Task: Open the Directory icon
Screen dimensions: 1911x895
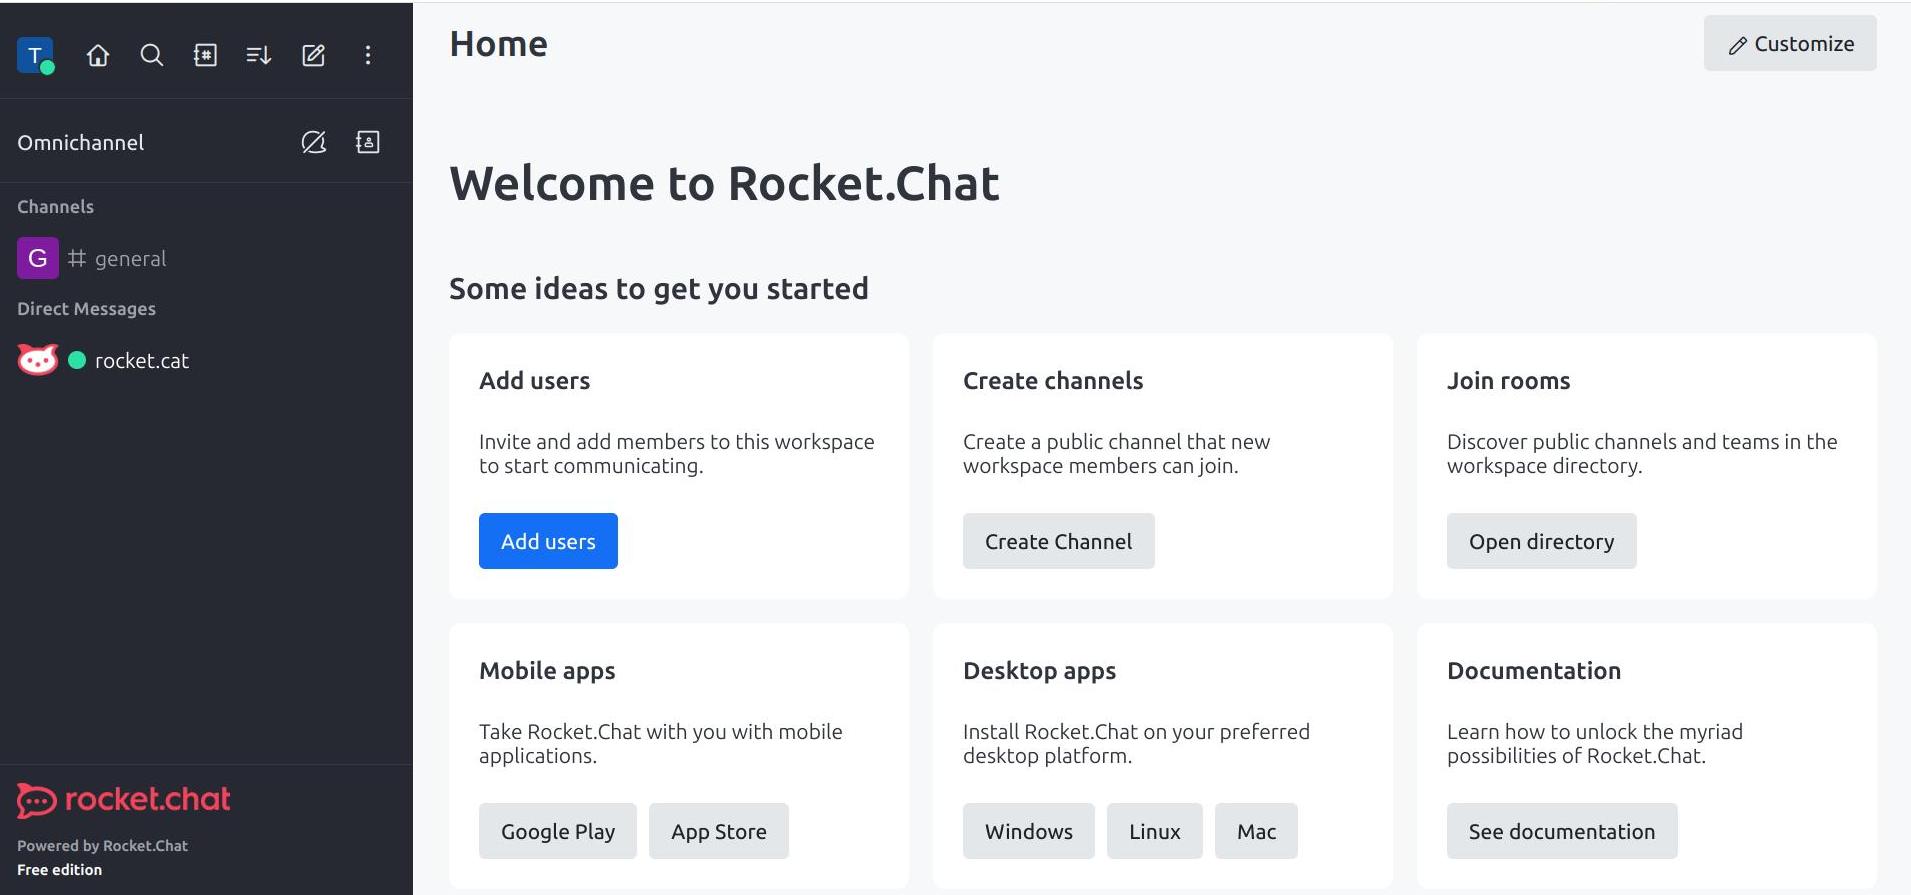Action: (x=205, y=55)
